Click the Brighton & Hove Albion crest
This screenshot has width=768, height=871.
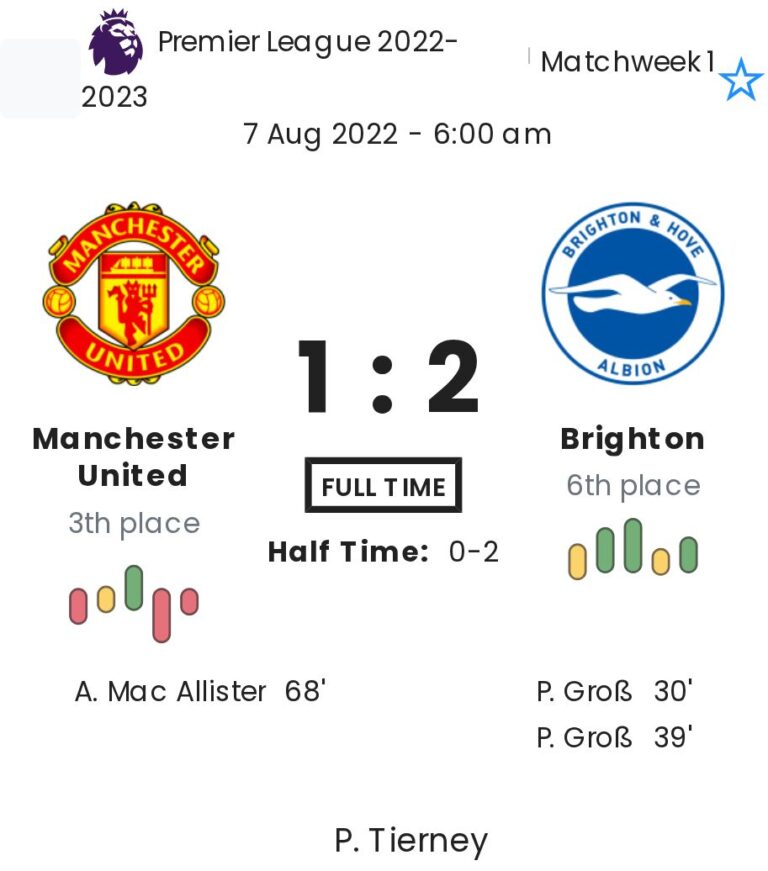[x=632, y=296]
